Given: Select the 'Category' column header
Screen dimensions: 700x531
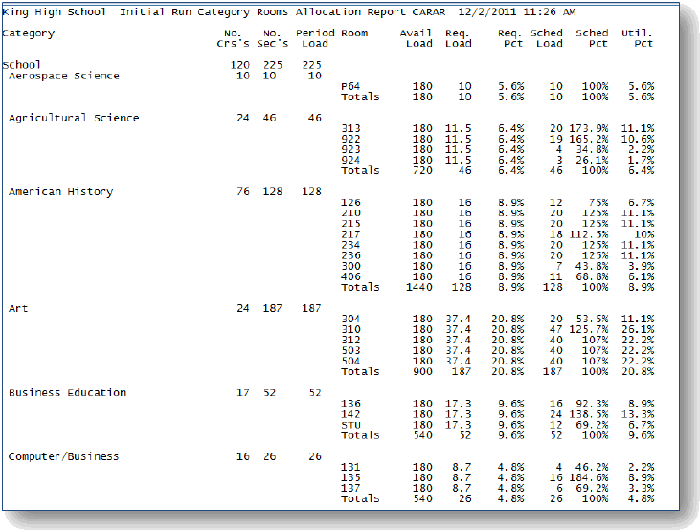Looking at the screenshot, I should [x=30, y=33].
